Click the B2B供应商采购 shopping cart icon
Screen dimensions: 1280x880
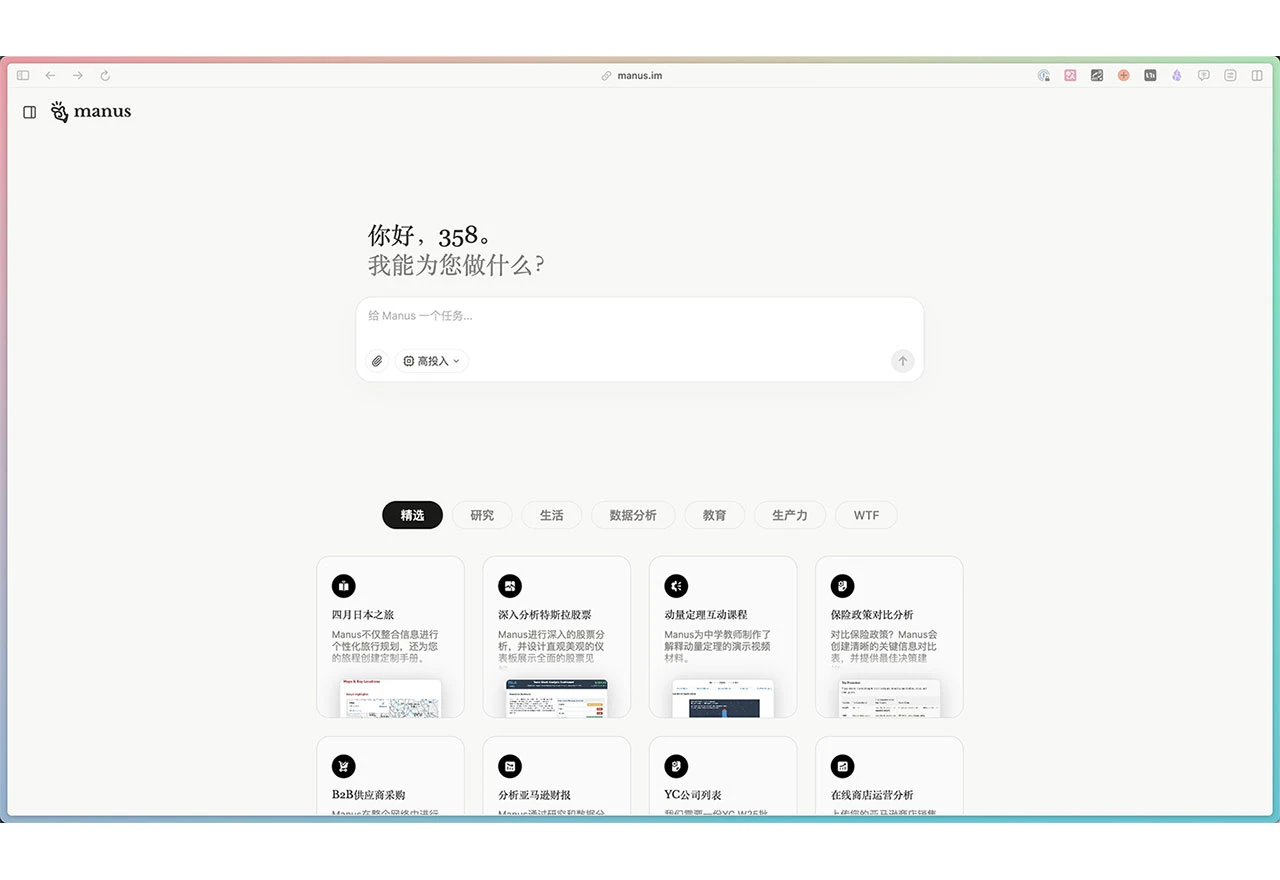(343, 767)
